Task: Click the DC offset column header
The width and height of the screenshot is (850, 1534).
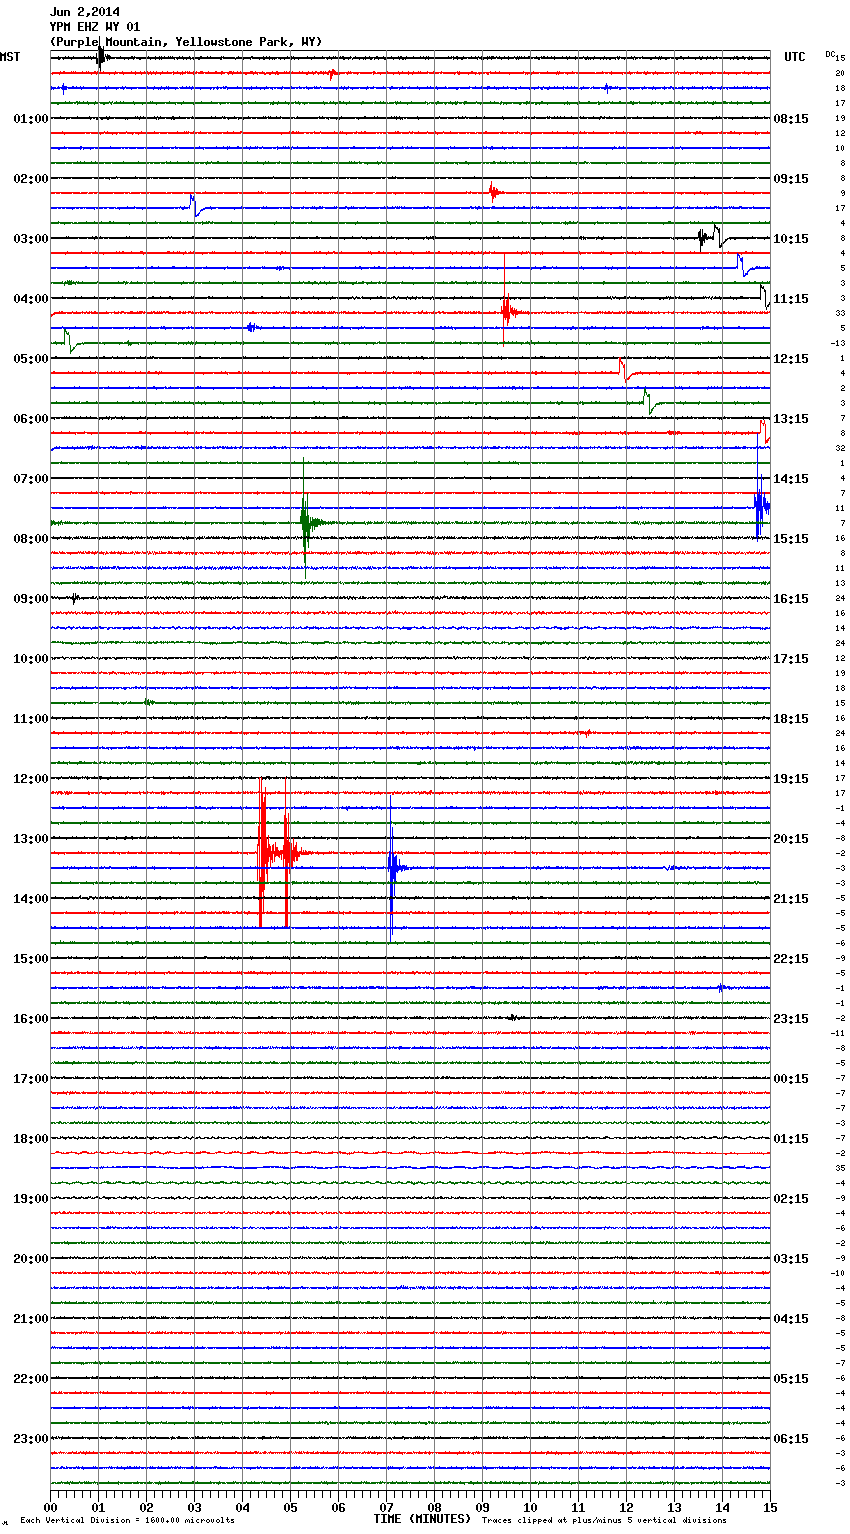Action: click(x=830, y=54)
